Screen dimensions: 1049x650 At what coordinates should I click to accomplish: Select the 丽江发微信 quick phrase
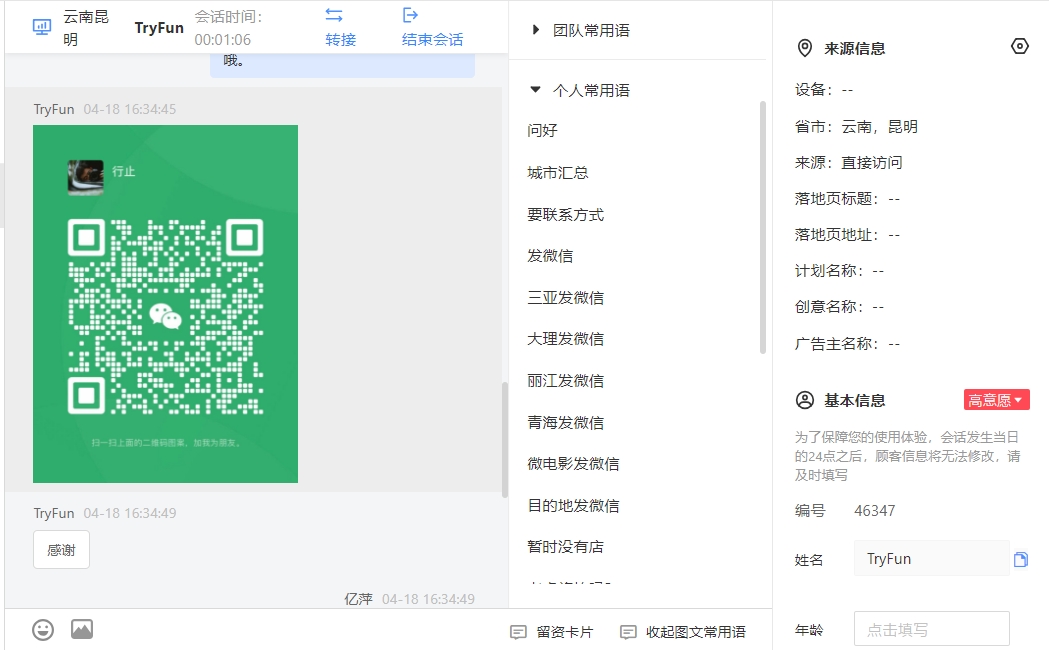565,381
